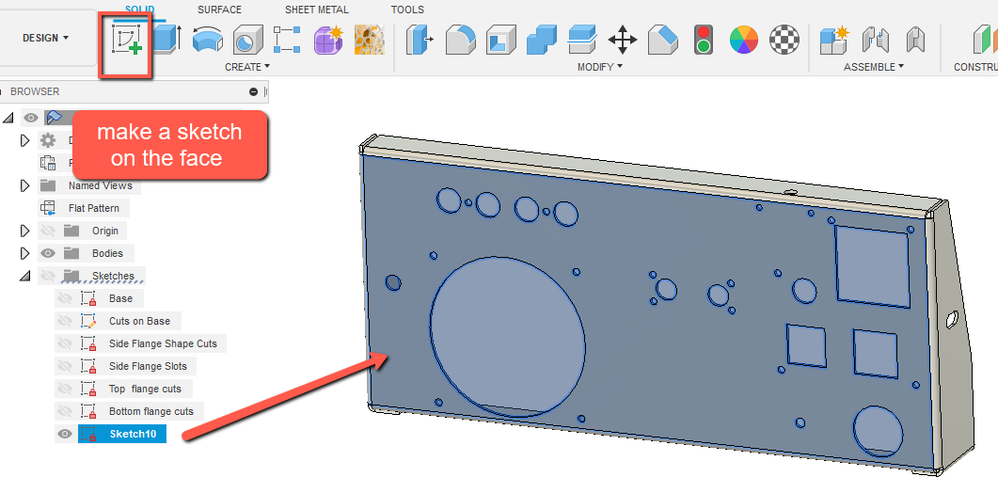Image resolution: width=998 pixels, height=495 pixels.
Task: Toggle visibility eye of the root component
Action: [x=31, y=118]
